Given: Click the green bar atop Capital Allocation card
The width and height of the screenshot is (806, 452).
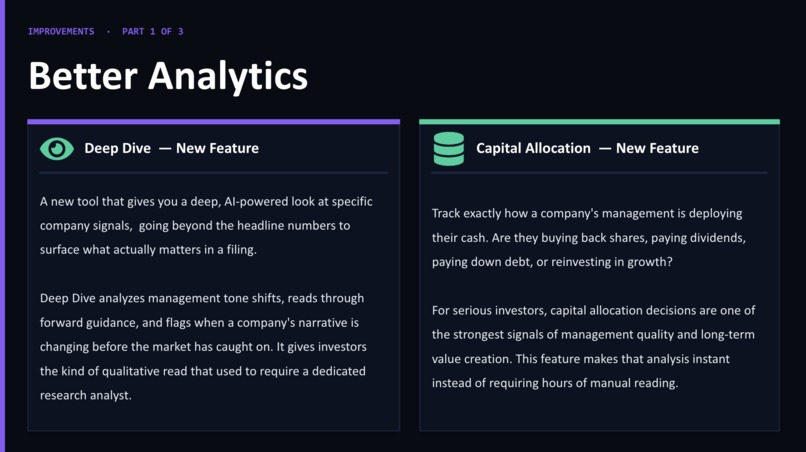Looking at the screenshot, I should (599, 122).
